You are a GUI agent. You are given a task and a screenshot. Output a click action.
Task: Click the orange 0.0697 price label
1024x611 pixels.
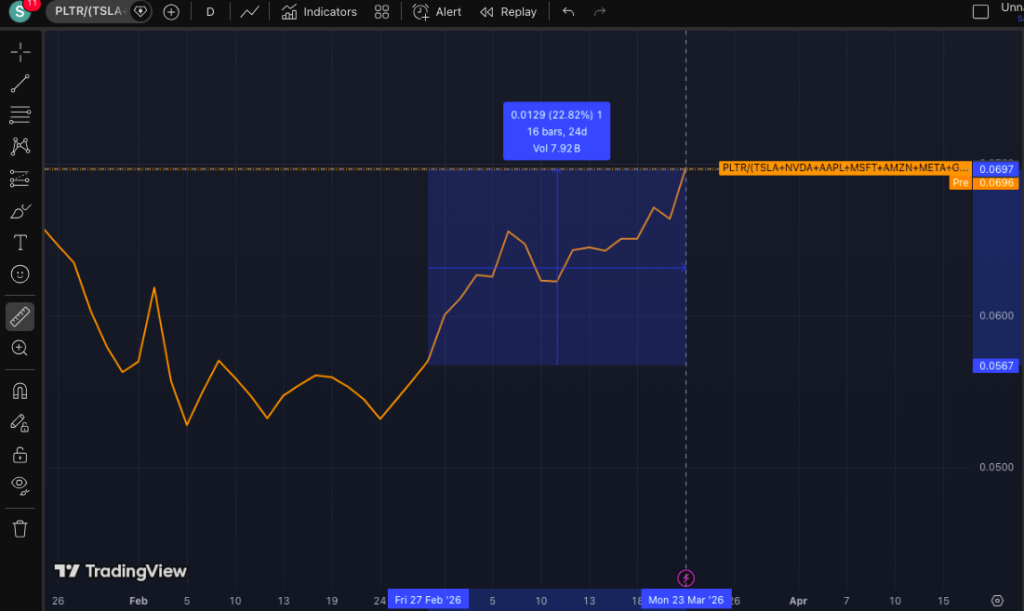click(x=996, y=169)
